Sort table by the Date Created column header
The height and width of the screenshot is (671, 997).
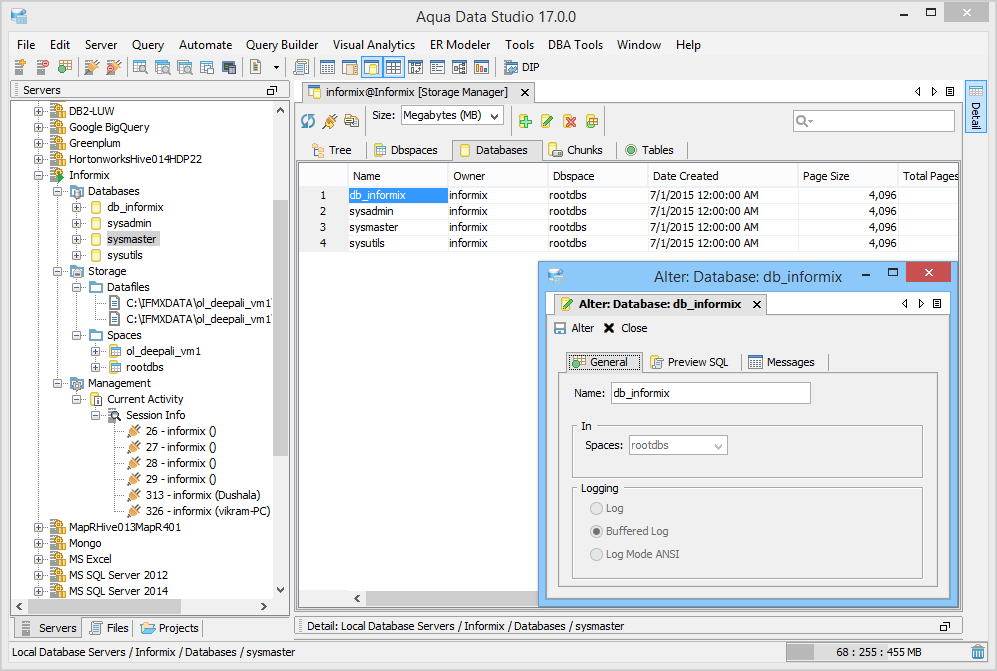[722, 176]
